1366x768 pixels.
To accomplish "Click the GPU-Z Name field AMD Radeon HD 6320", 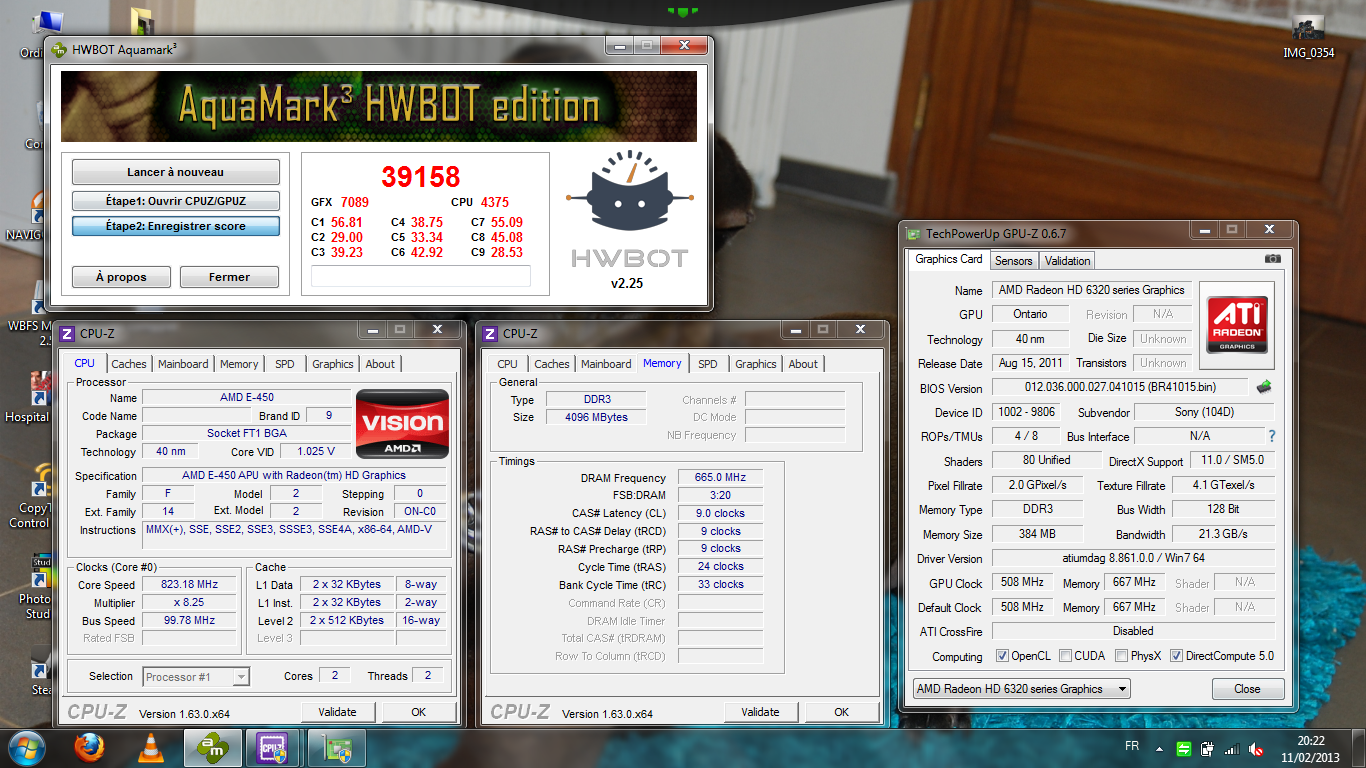I will pos(1091,290).
